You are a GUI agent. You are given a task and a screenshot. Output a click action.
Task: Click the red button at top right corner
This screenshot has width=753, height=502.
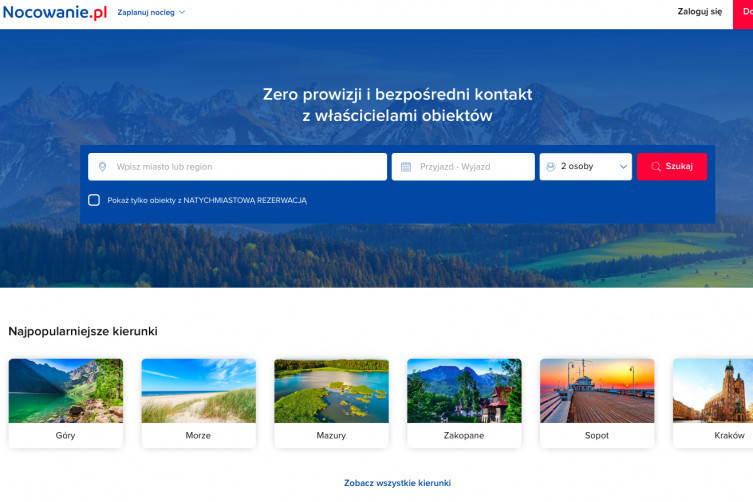click(743, 13)
